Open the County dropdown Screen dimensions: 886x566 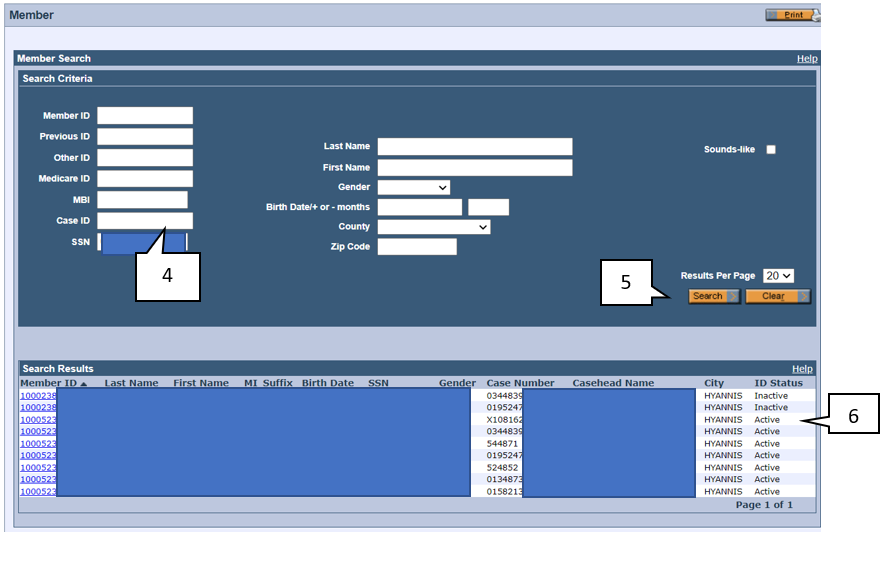pos(434,227)
